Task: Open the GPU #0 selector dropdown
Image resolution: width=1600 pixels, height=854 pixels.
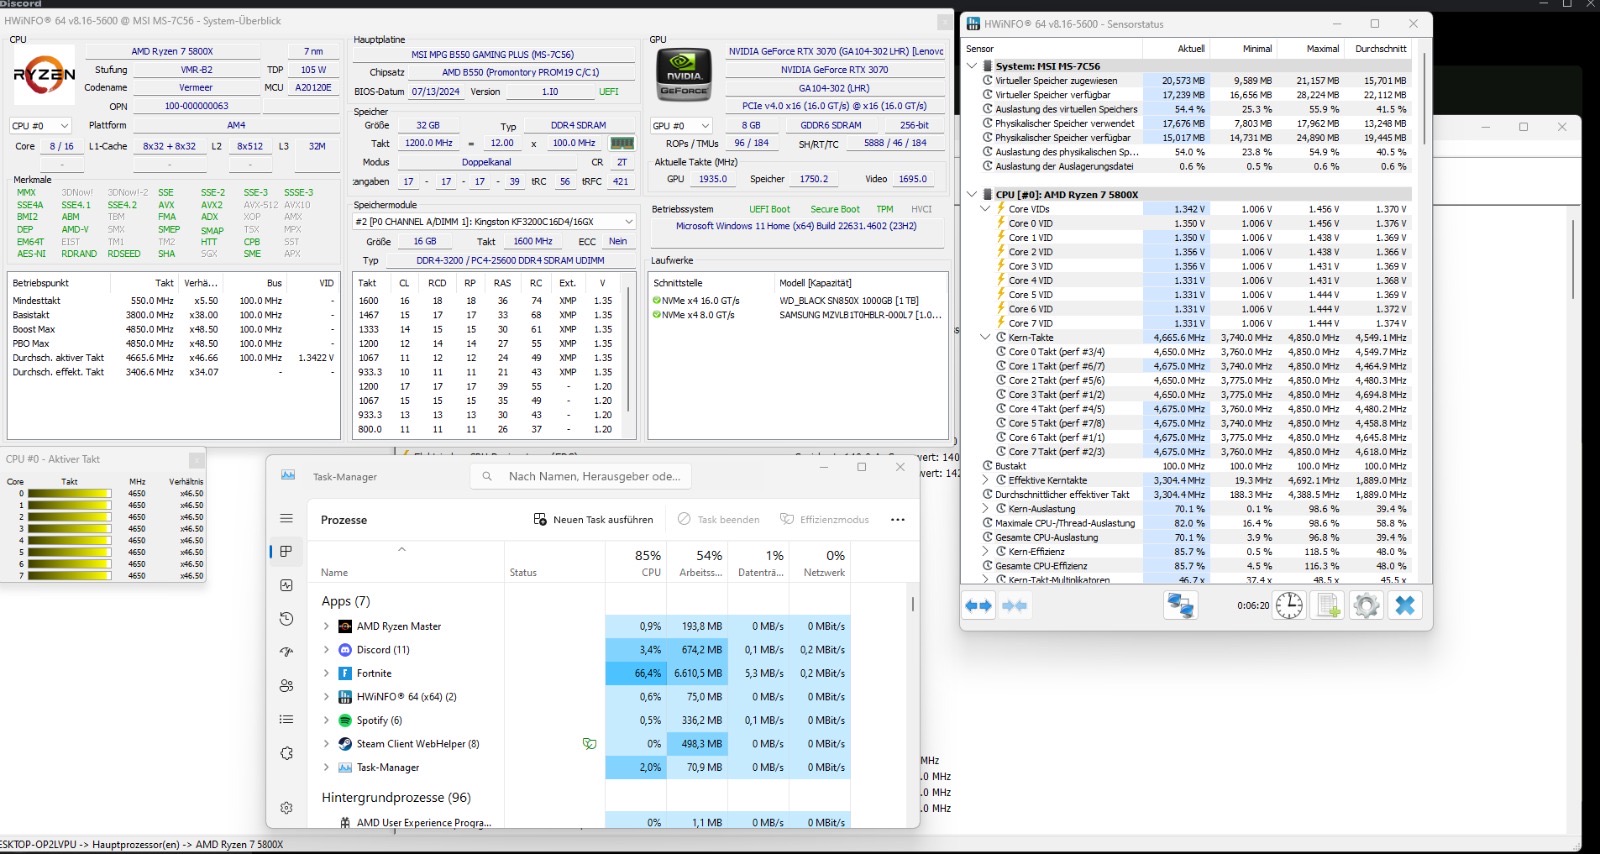Action: click(x=681, y=126)
